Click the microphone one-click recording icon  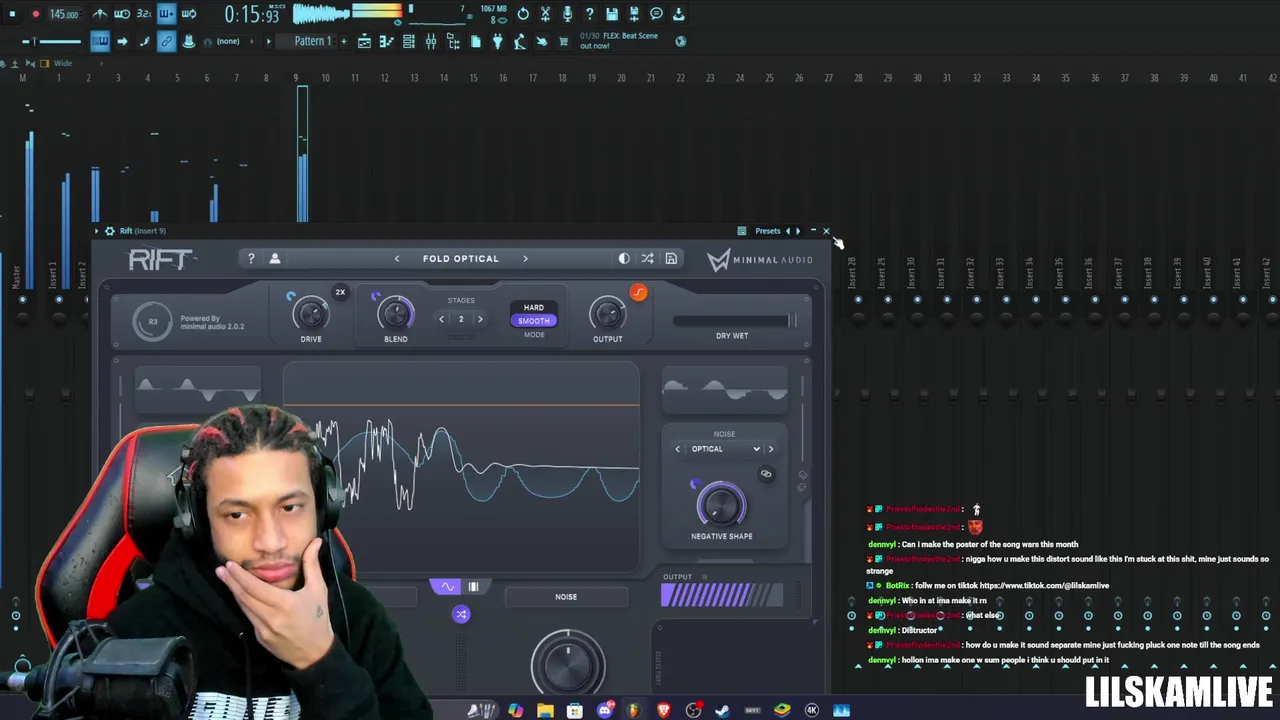click(567, 14)
